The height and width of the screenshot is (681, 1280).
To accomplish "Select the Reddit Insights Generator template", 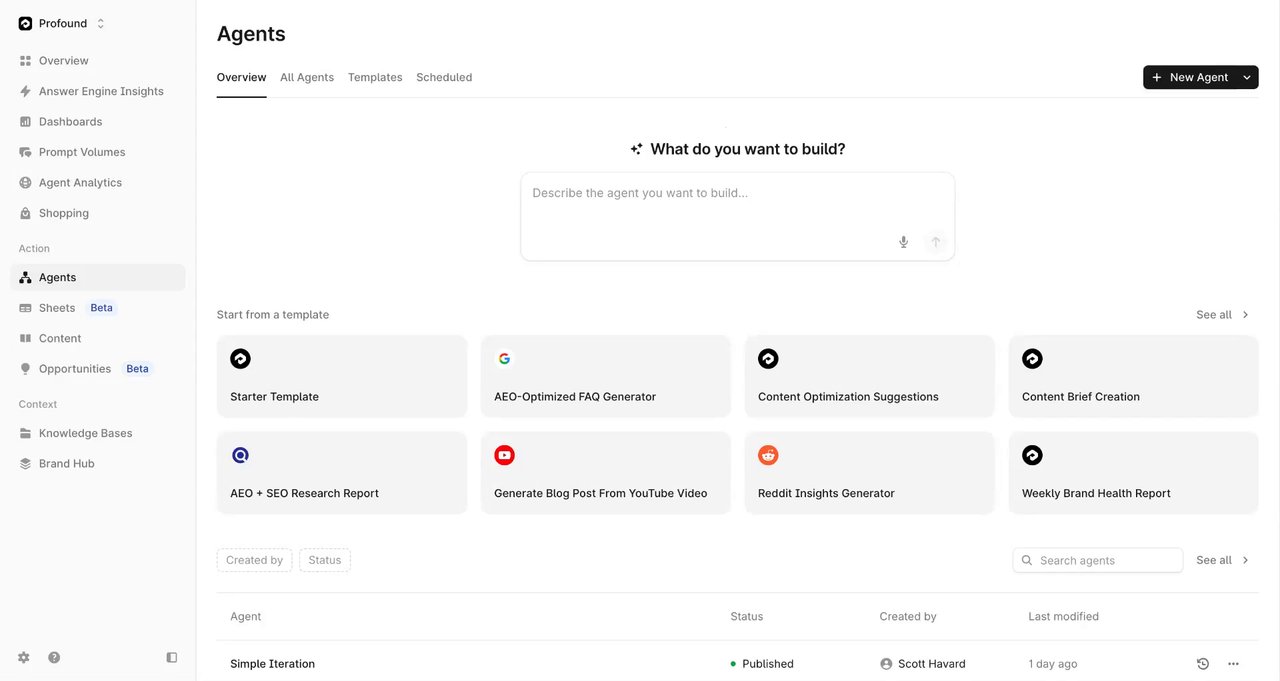I will [x=870, y=473].
